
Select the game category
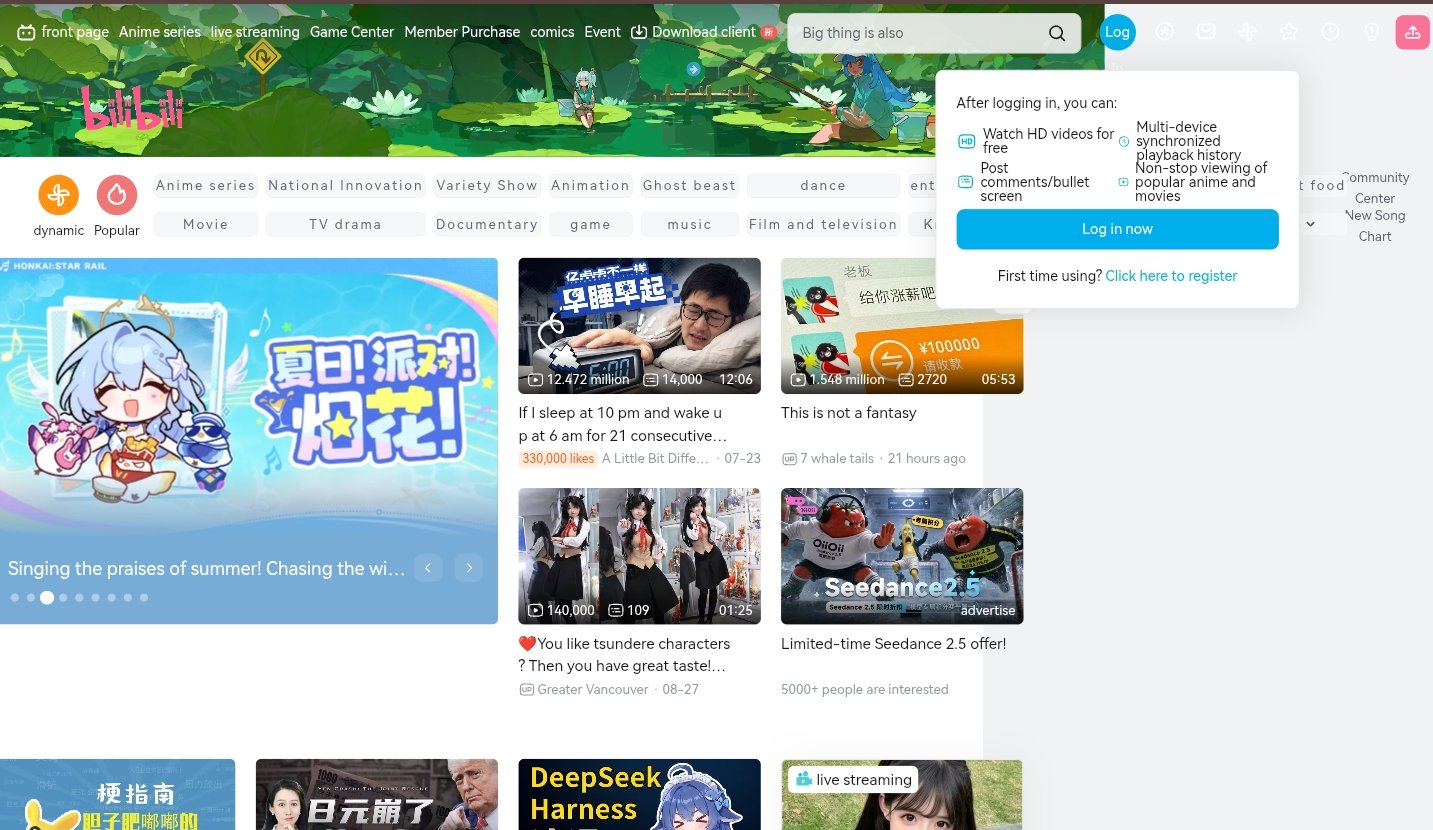[x=590, y=224]
